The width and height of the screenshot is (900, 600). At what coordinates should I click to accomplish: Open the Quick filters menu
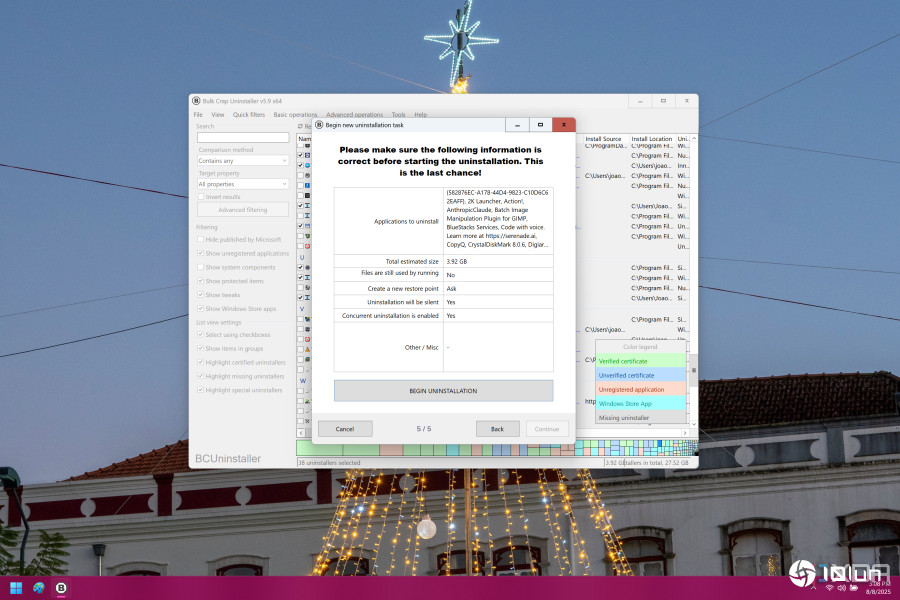point(249,115)
